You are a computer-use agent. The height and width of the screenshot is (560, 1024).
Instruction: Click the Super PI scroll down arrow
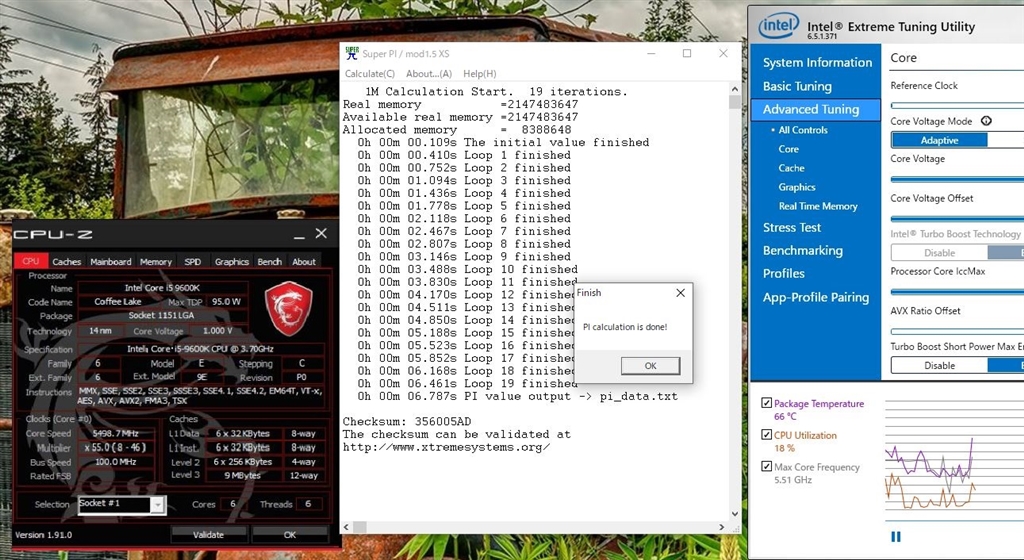pyautogui.click(x=735, y=514)
